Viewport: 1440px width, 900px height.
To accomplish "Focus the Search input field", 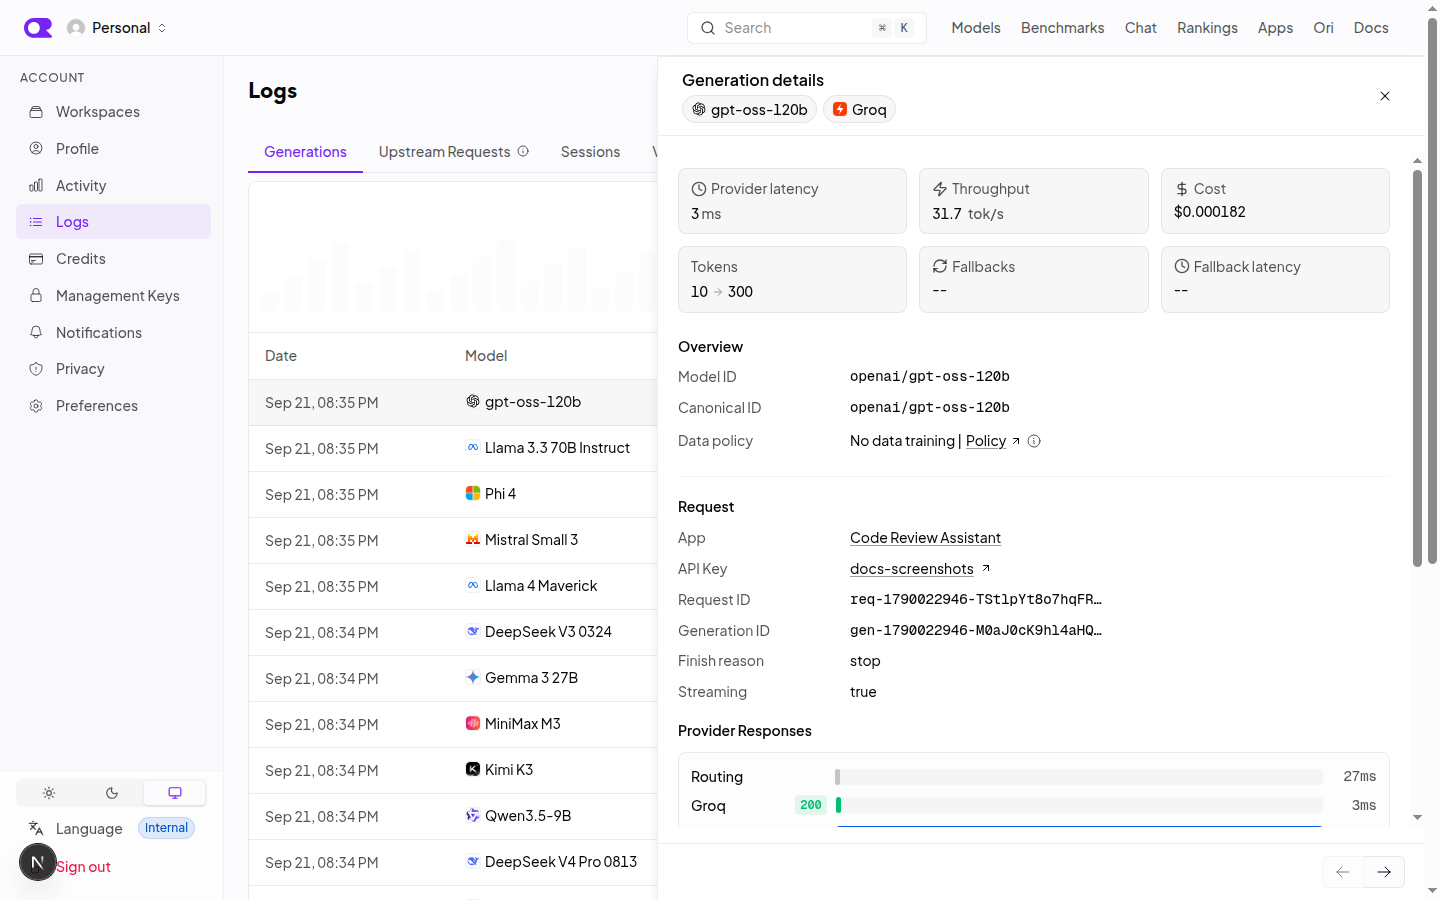I will click(807, 28).
